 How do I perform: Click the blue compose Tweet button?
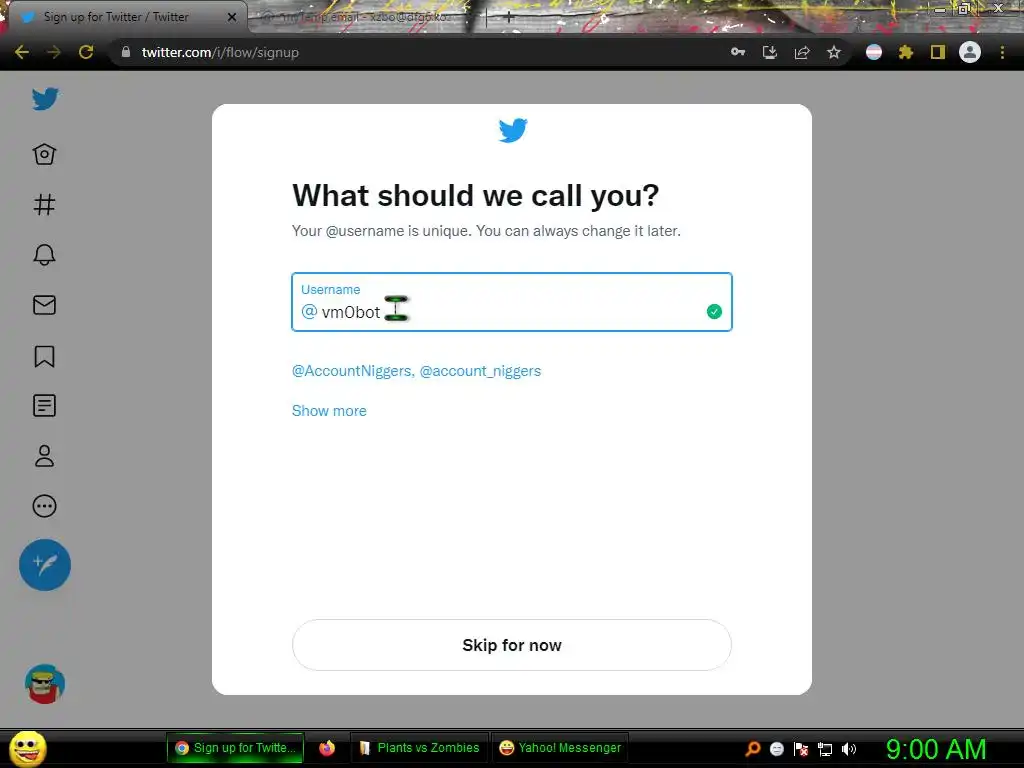[x=45, y=565]
